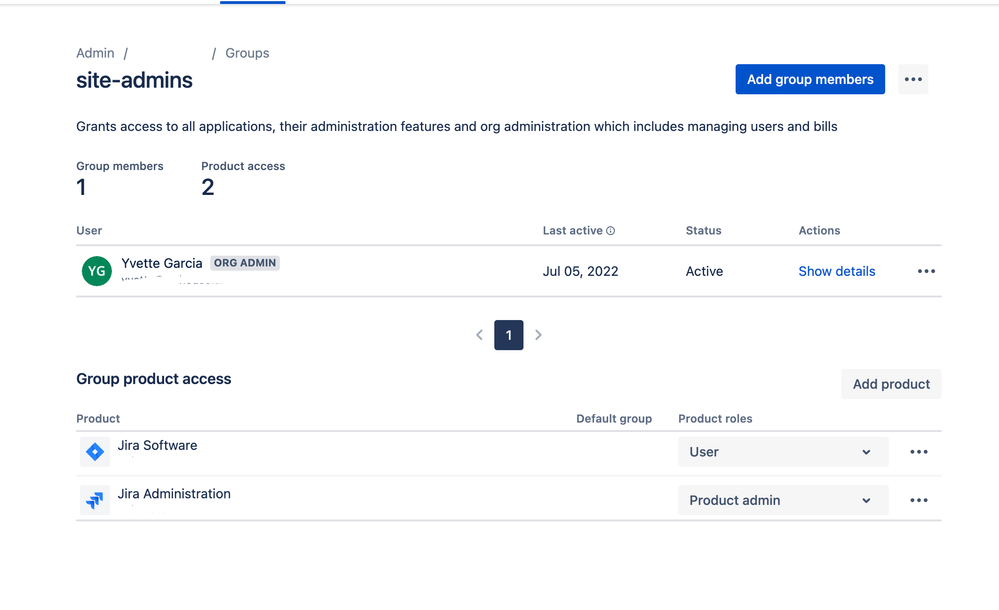The width and height of the screenshot is (999, 610).
Task: Select page 1 in the pagination
Action: pyautogui.click(x=508, y=335)
